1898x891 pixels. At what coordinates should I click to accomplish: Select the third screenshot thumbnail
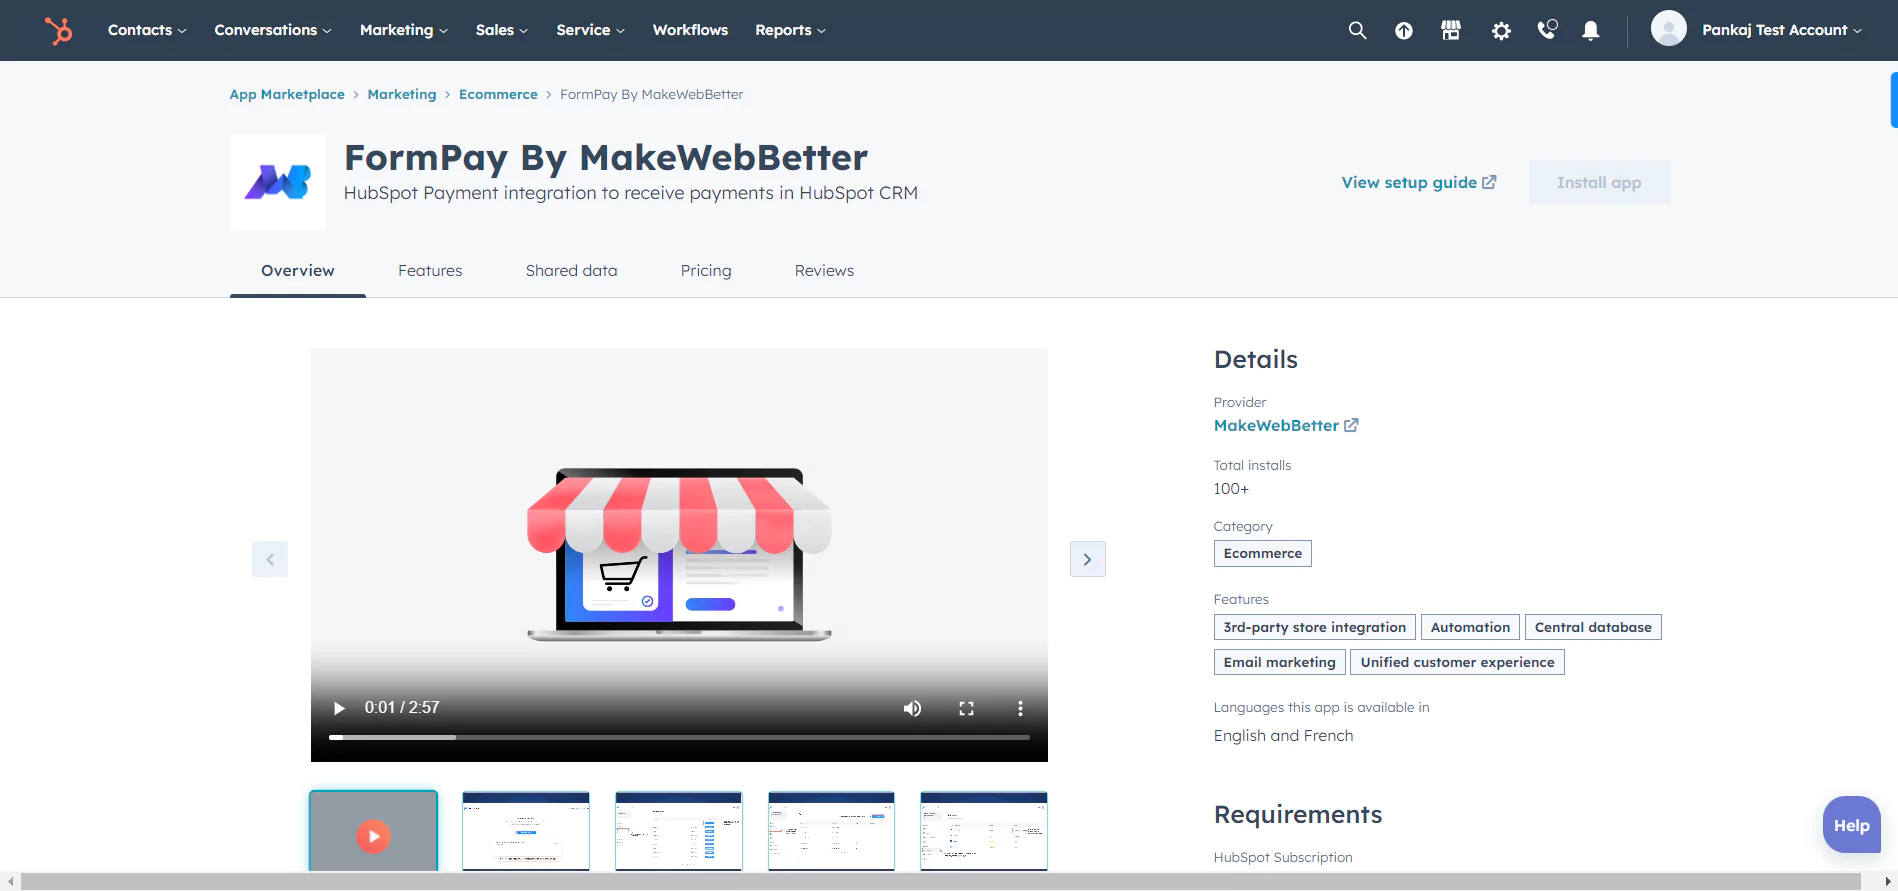coord(679,831)
